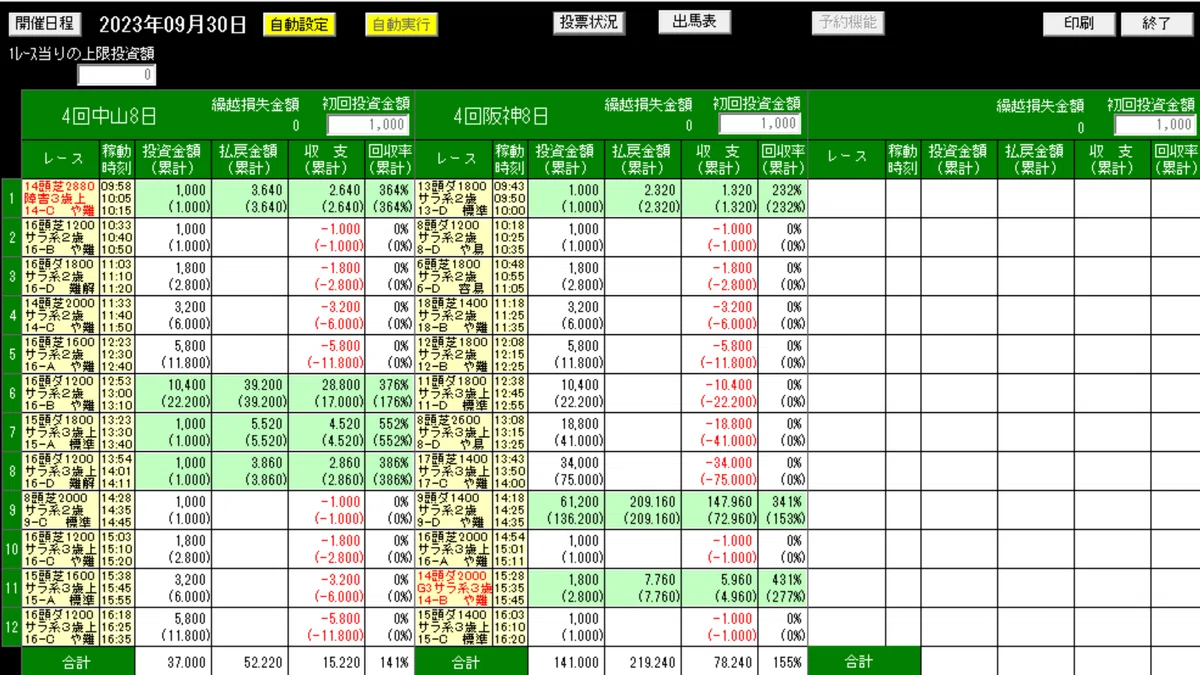Select Hanshin investment cell 34,000
The image size is (1200, 675).
(x=566, y=472)
